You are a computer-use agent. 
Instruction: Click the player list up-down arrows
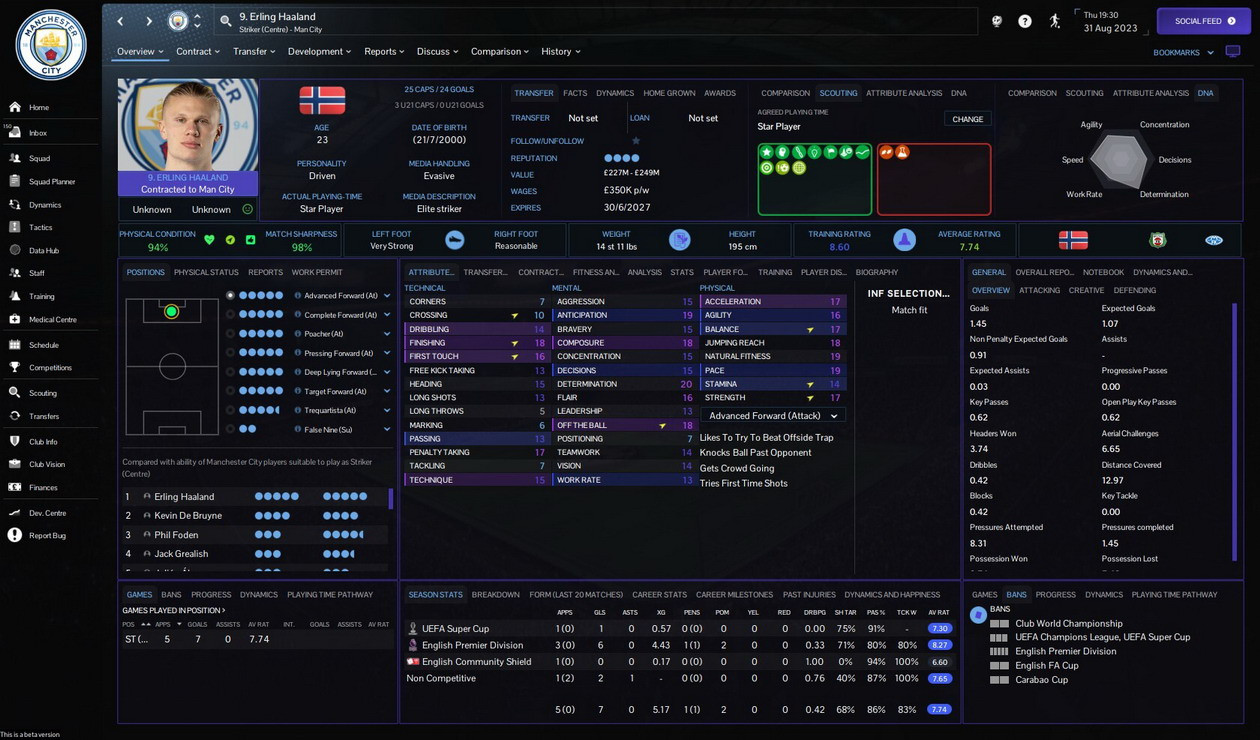click(x=197, y=21)
